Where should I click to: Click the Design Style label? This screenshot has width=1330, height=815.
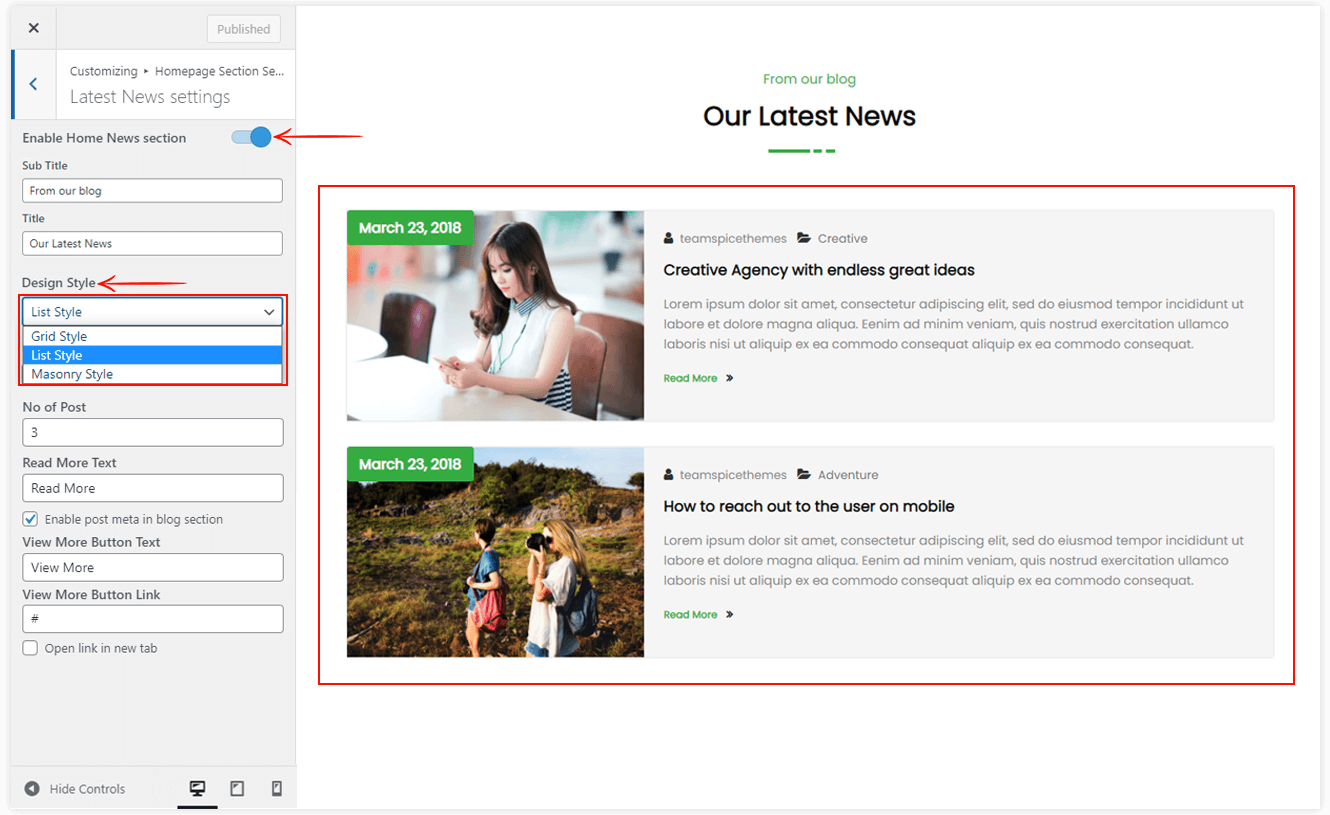click(x=59, y=283)
